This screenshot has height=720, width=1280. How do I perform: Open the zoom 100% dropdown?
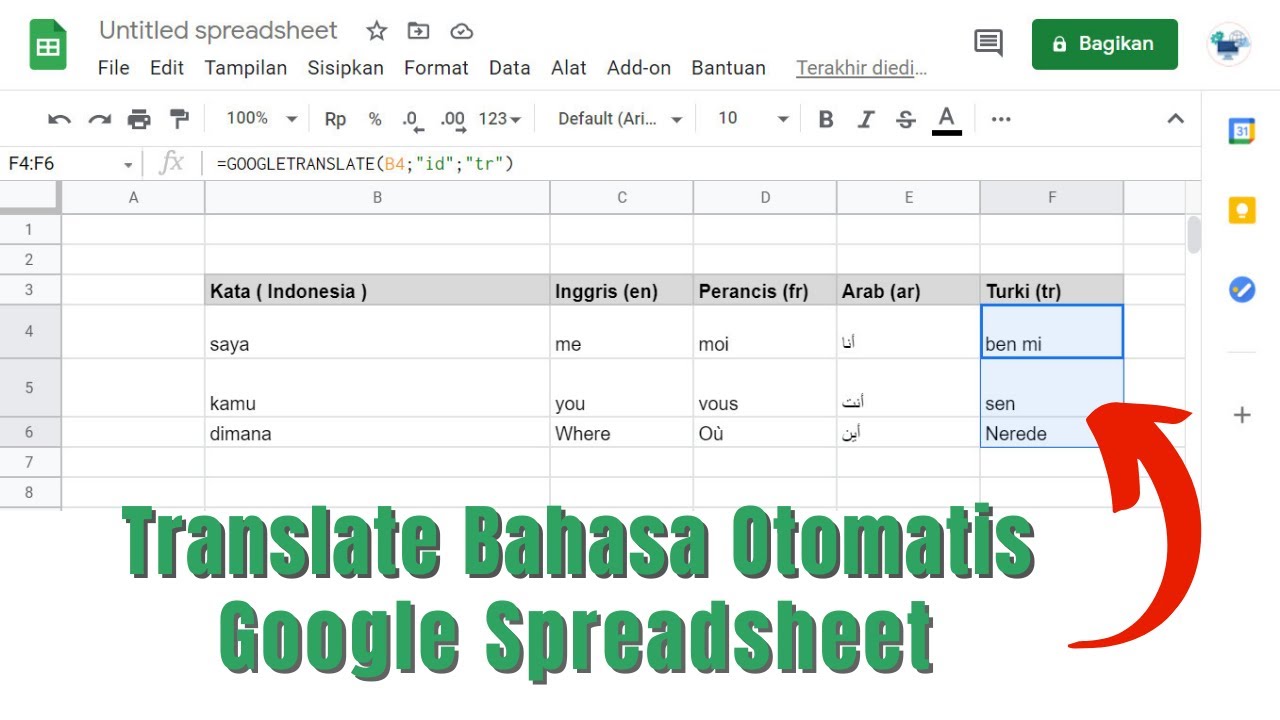click(x=261, y=119)
